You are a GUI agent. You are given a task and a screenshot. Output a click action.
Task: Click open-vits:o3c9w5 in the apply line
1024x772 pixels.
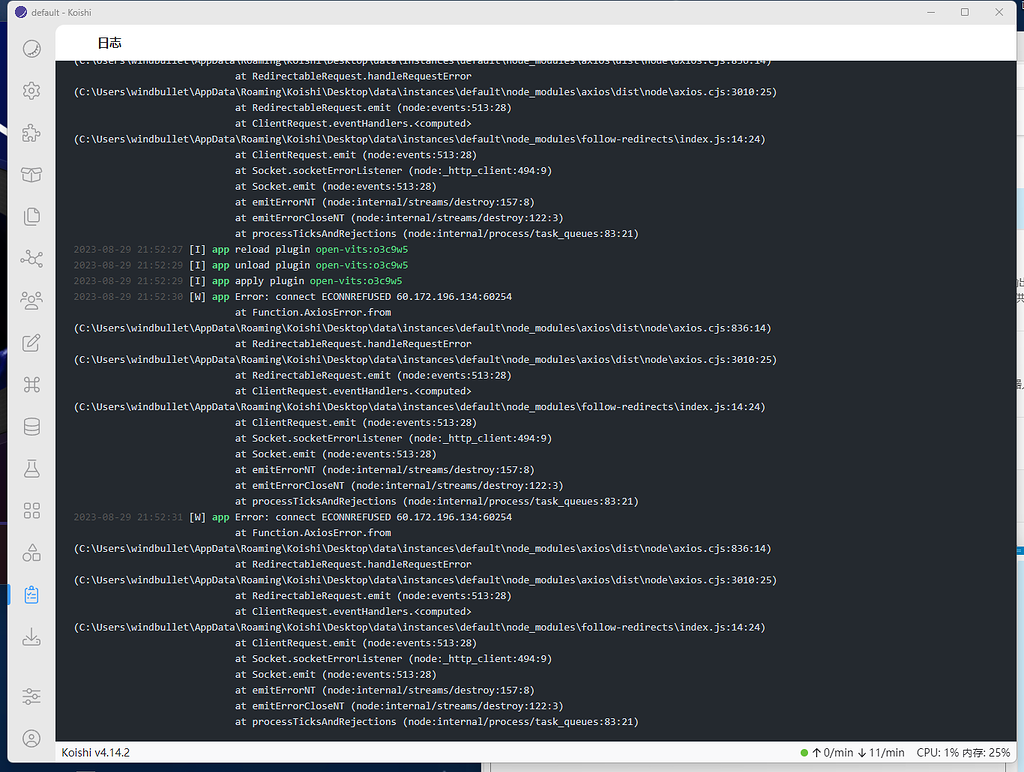pyautogui.click(x=356, y=281)
